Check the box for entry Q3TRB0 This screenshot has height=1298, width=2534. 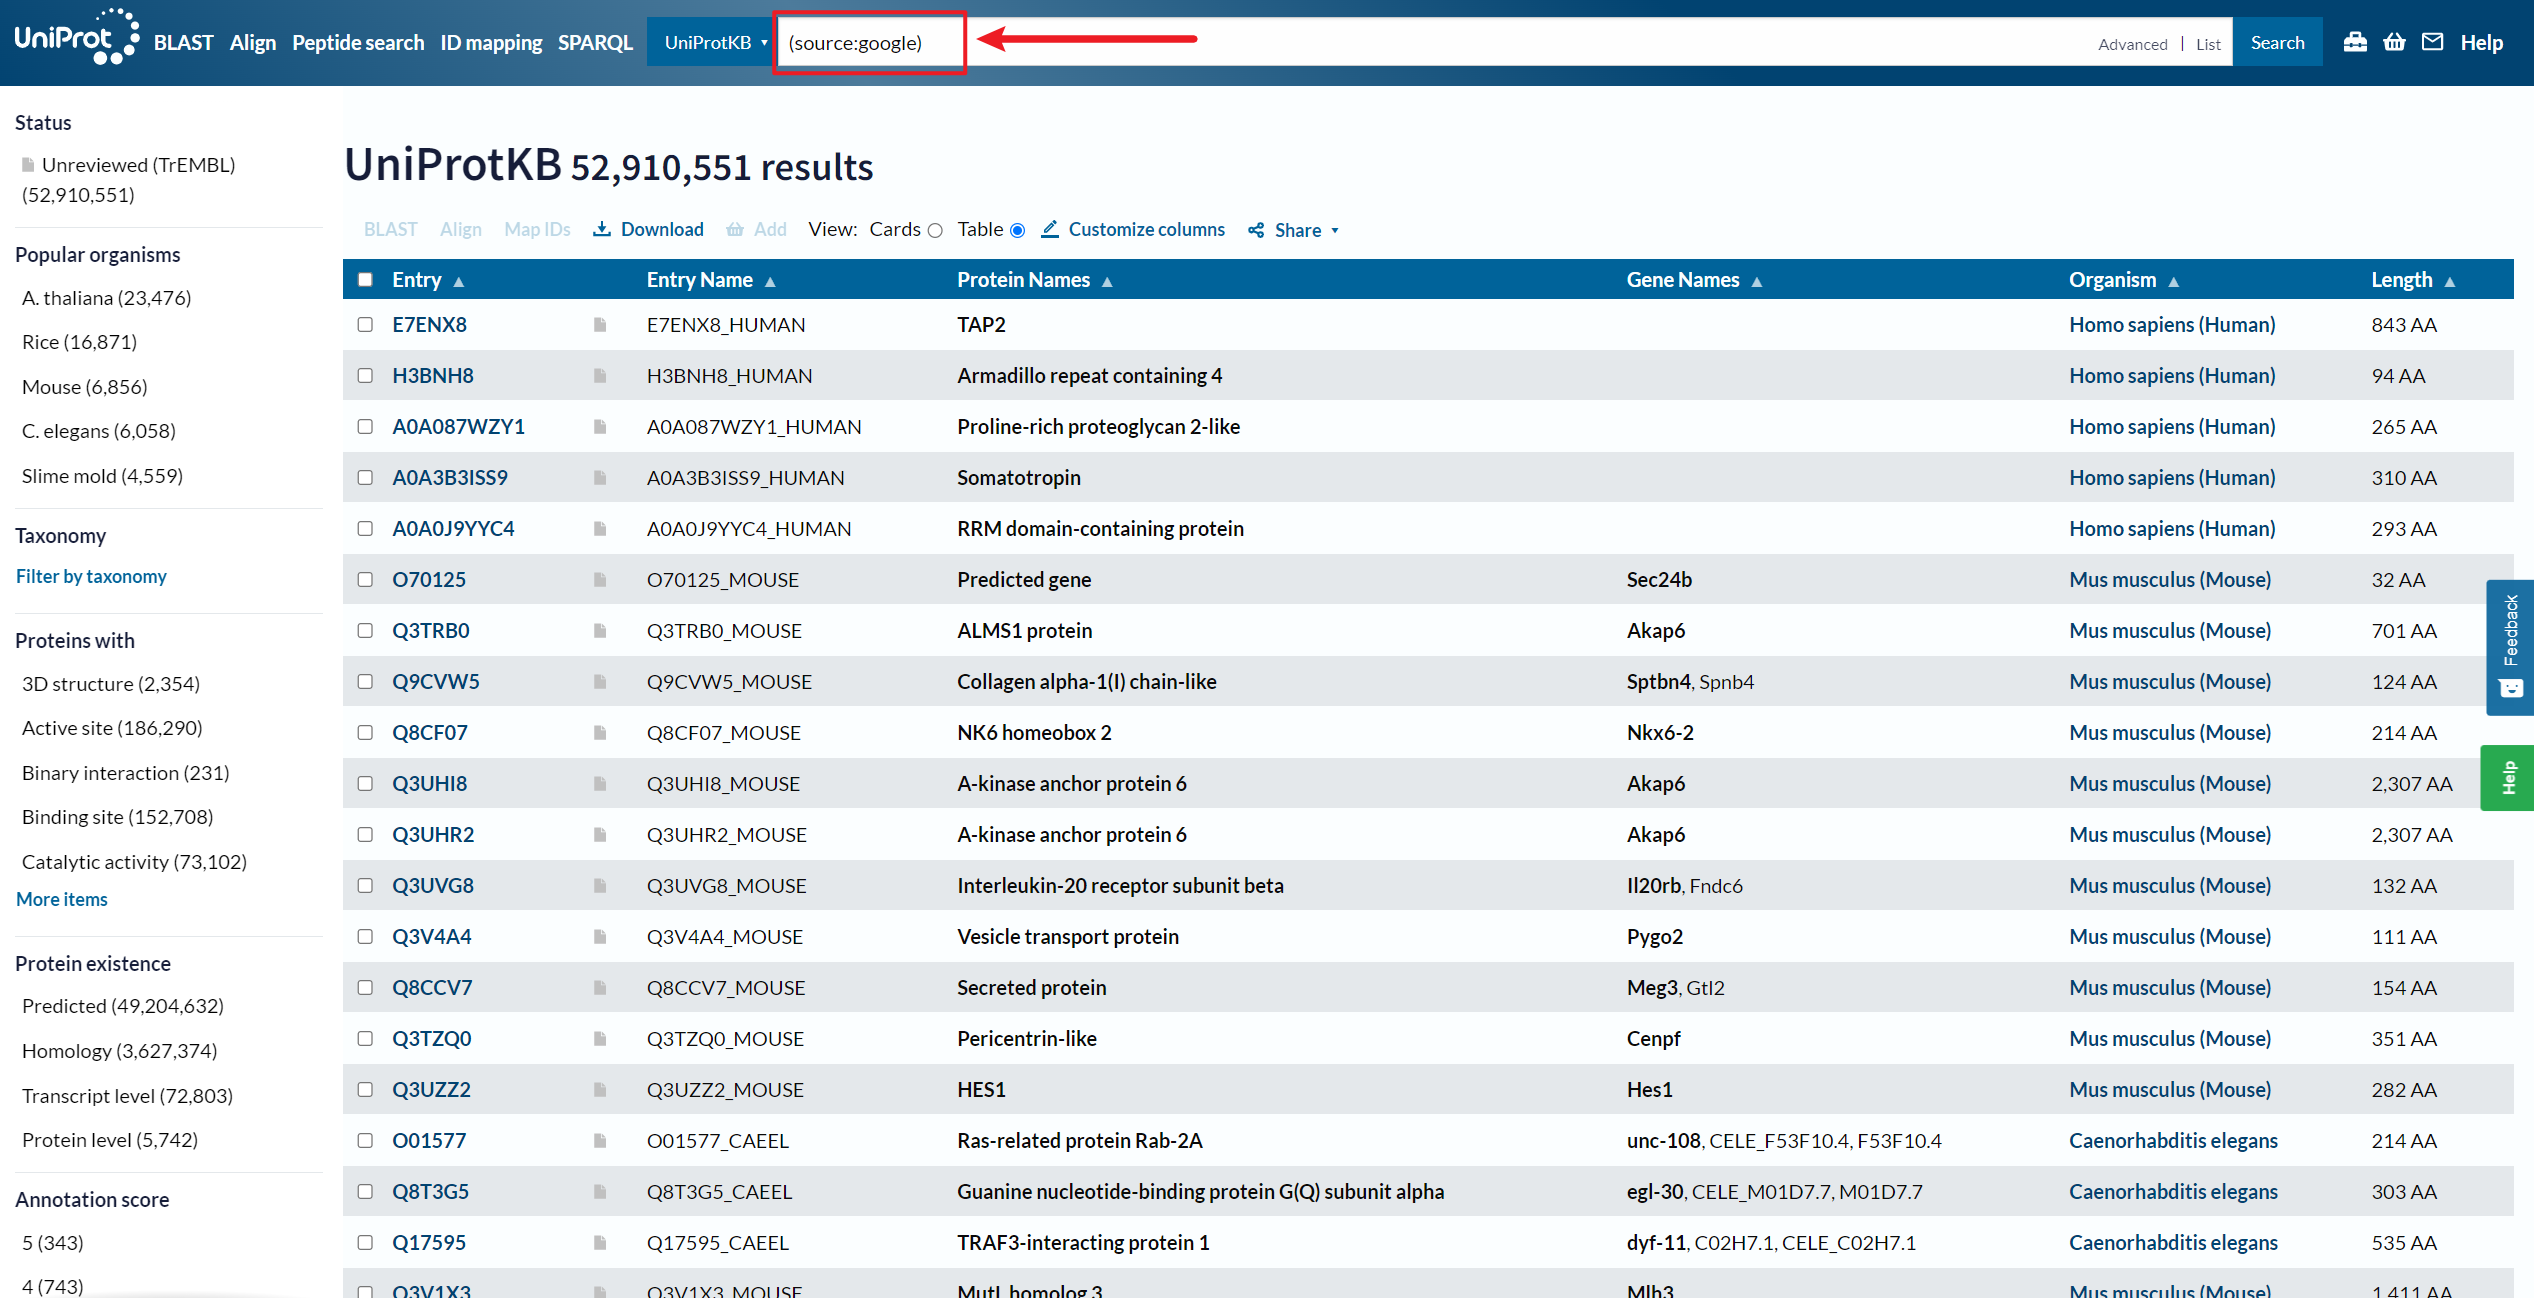365,630
